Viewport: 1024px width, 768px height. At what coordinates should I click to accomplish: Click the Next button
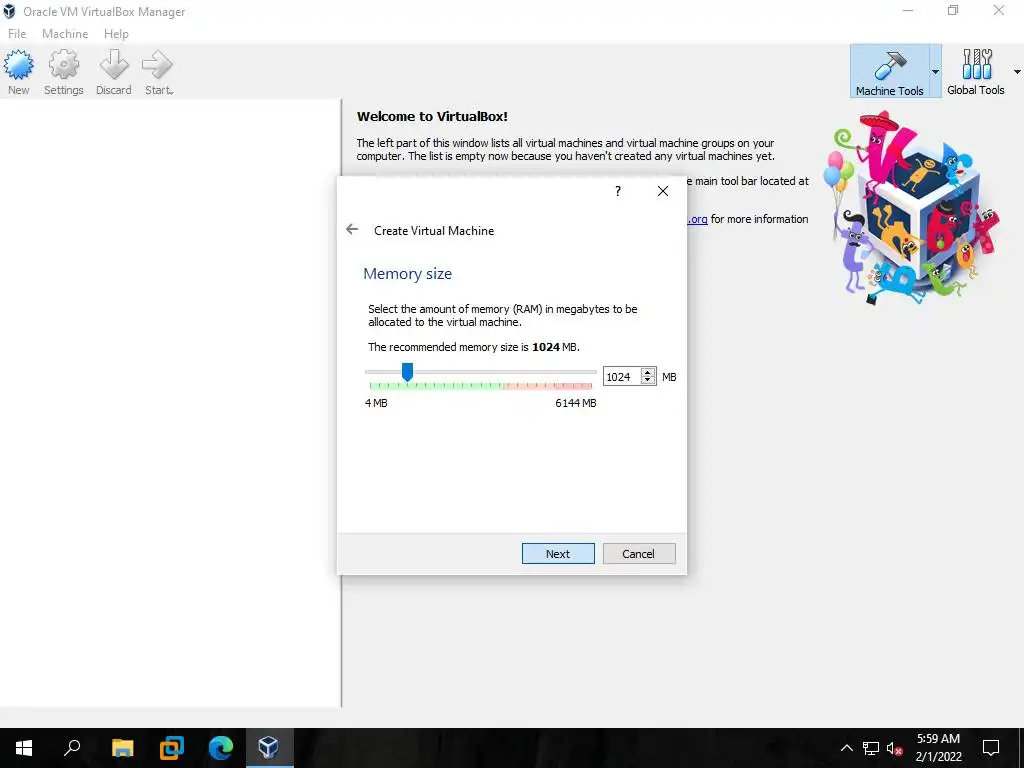[x=558, y=553]
